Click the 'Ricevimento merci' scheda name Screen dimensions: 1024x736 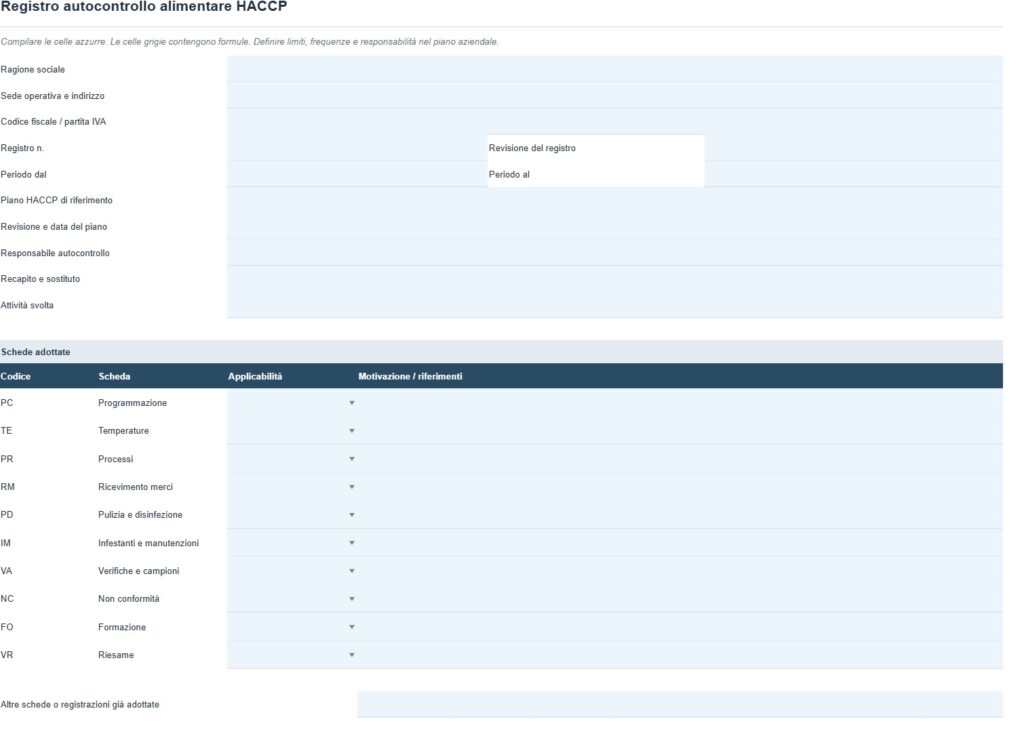tap(135, 487)
